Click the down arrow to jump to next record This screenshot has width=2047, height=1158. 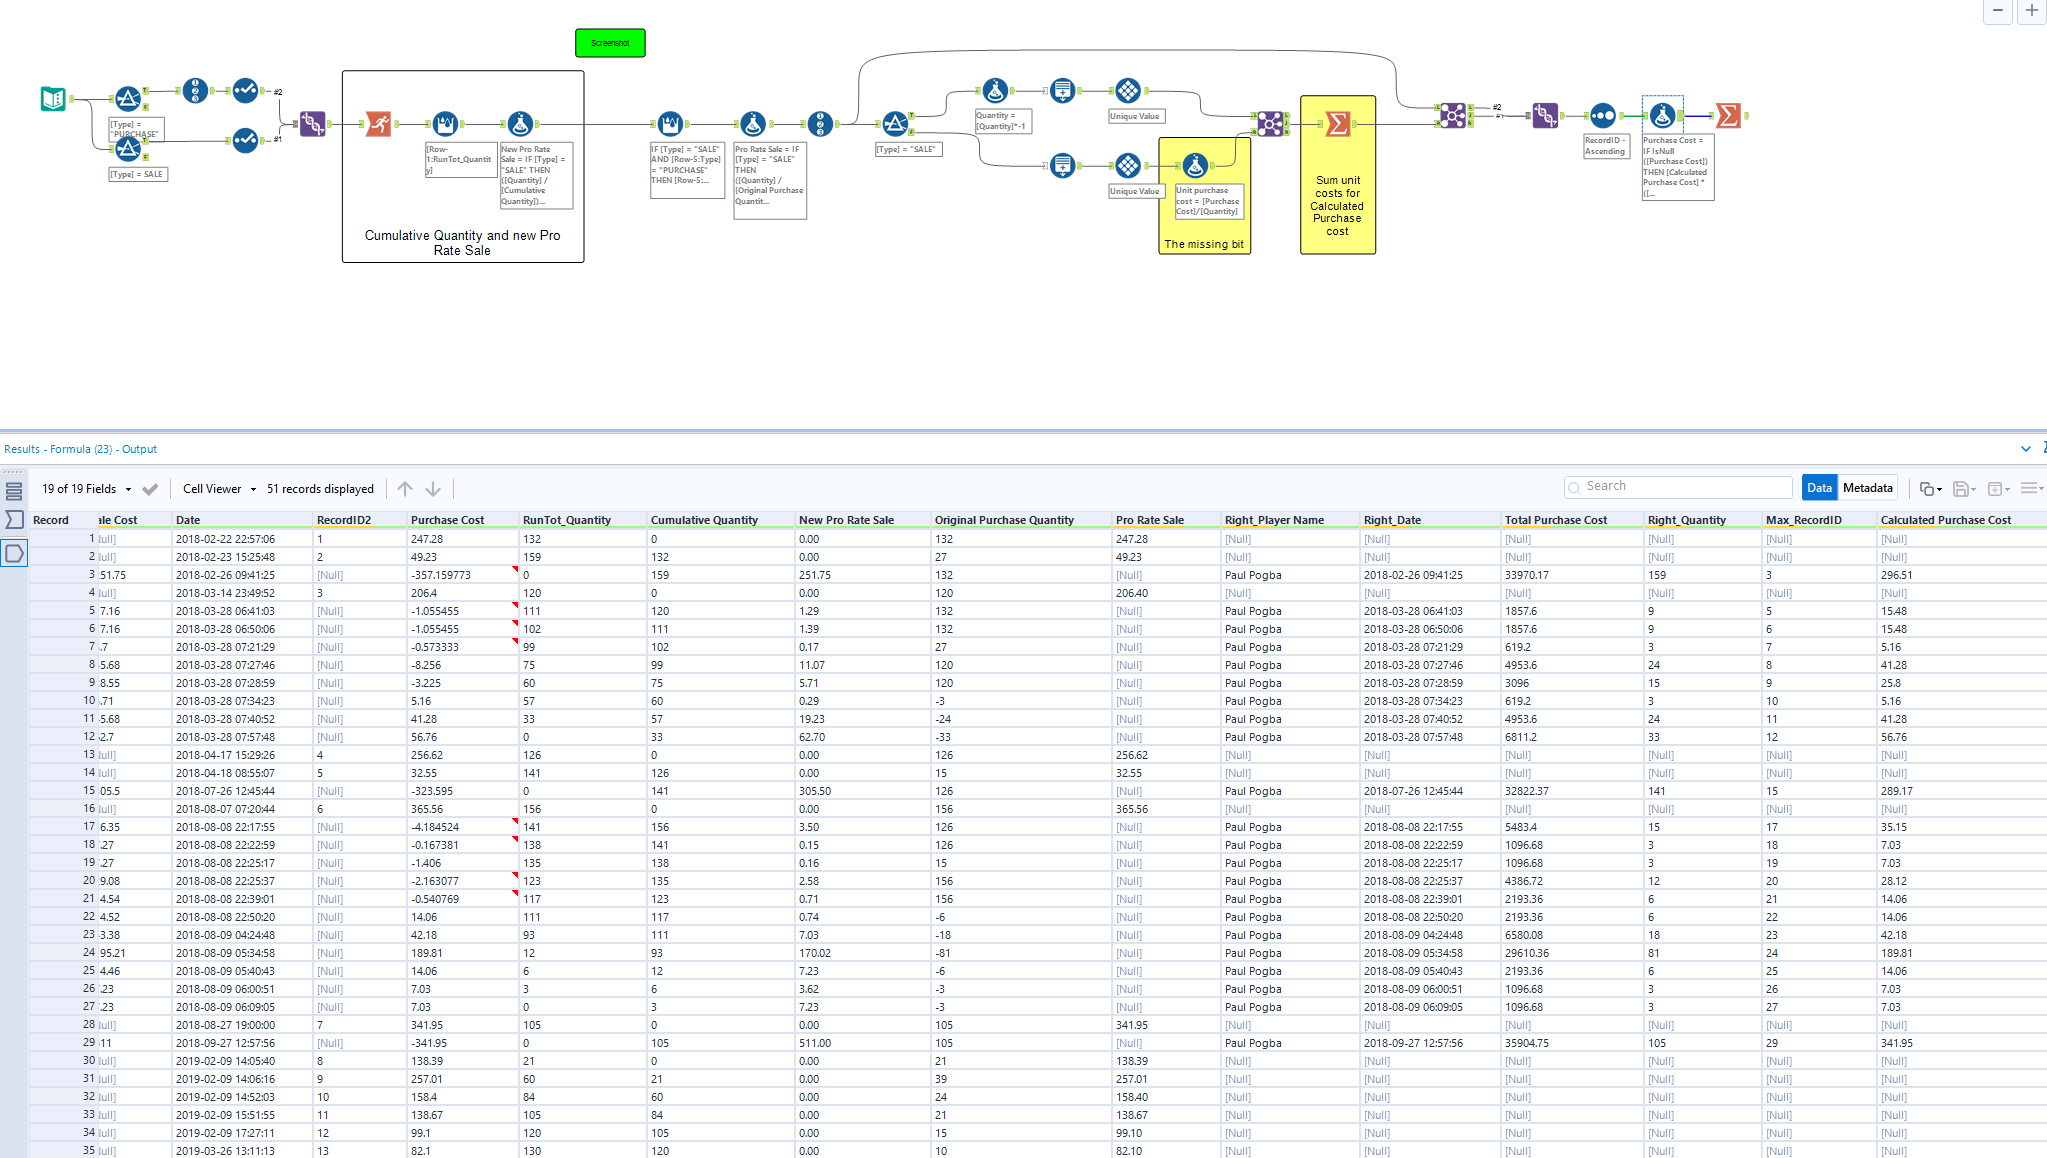click(x=432, y=488)
